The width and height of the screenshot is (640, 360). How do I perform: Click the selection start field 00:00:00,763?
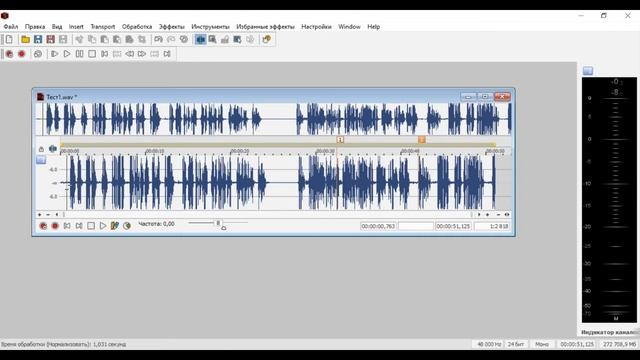coord(378,226)
